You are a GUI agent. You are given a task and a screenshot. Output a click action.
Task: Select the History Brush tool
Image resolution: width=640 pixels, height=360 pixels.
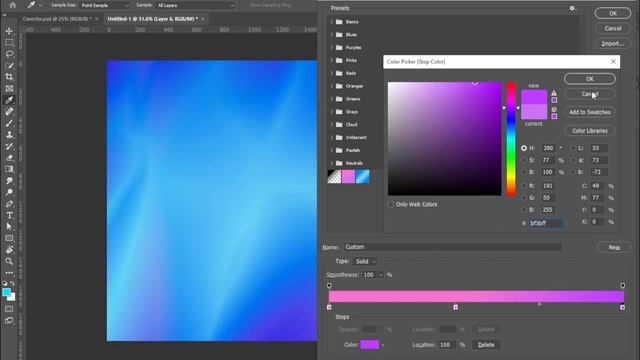(9, 146)
